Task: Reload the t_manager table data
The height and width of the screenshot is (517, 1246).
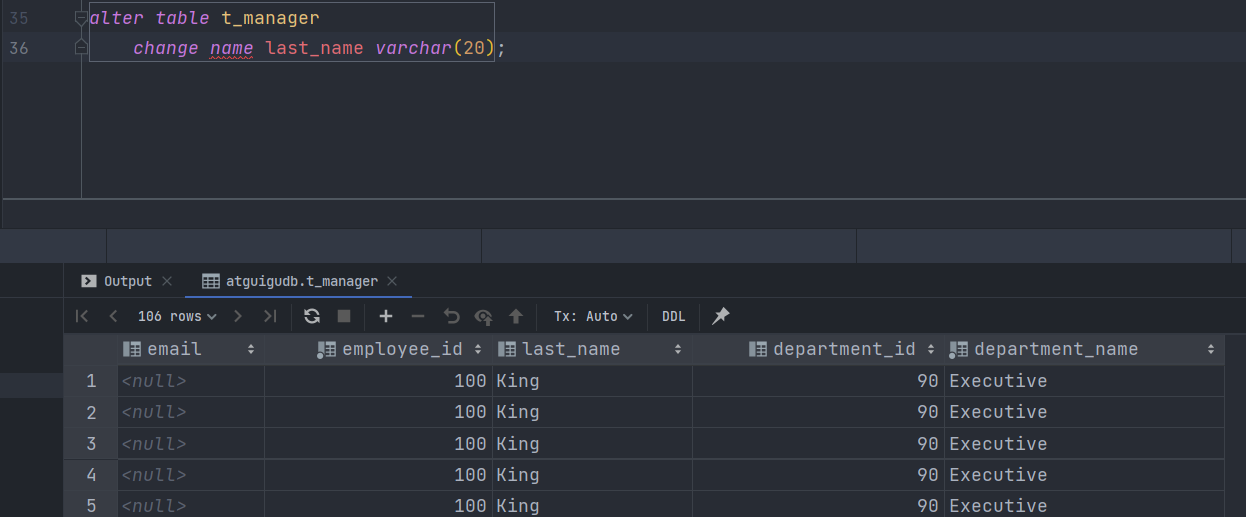Action: pos(312,316)
